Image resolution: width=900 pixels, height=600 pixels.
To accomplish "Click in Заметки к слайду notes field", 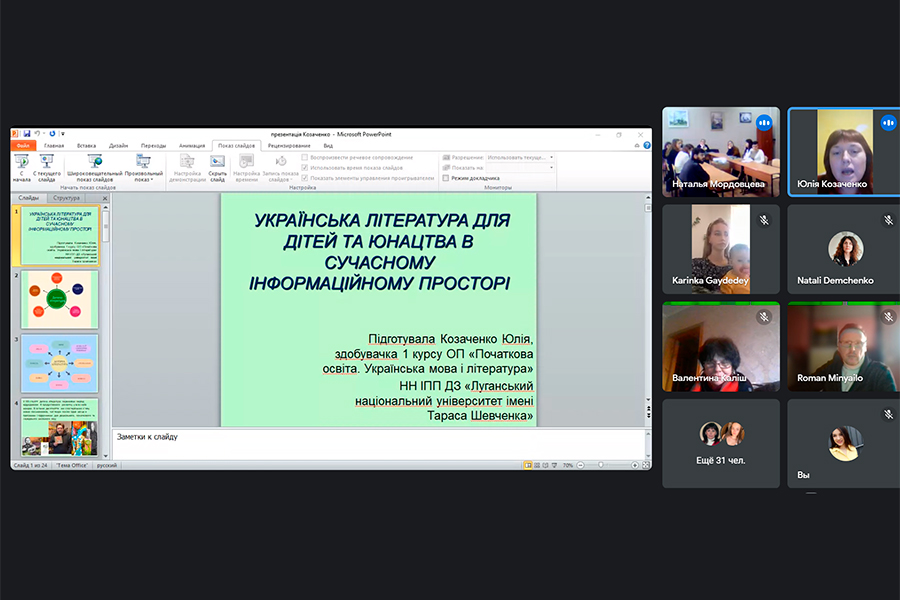I will pos(378,444).
